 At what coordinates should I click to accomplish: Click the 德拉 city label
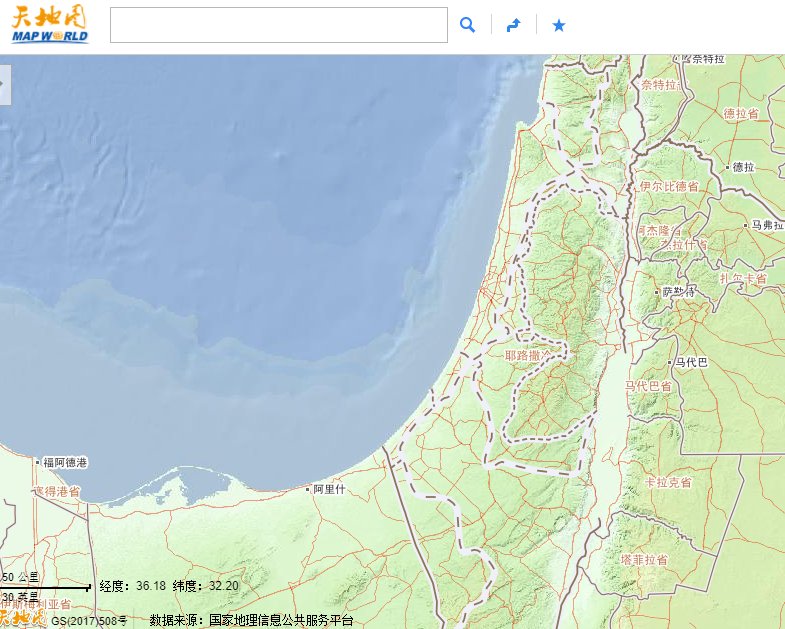tap(743, 167)
